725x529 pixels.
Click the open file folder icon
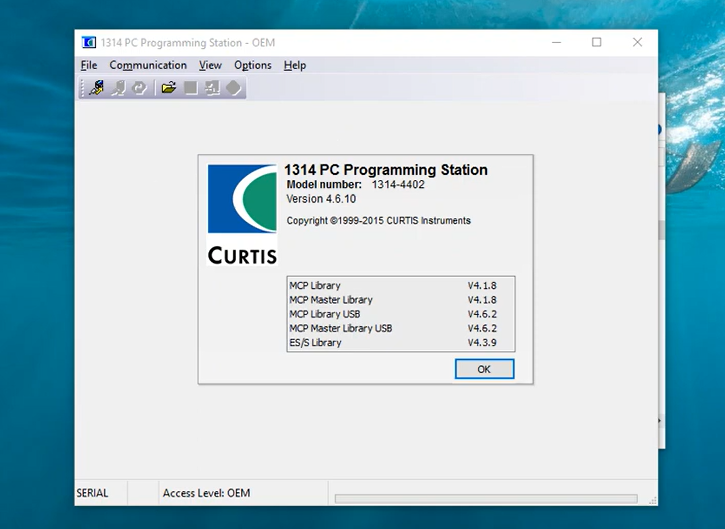coord(169,88)
